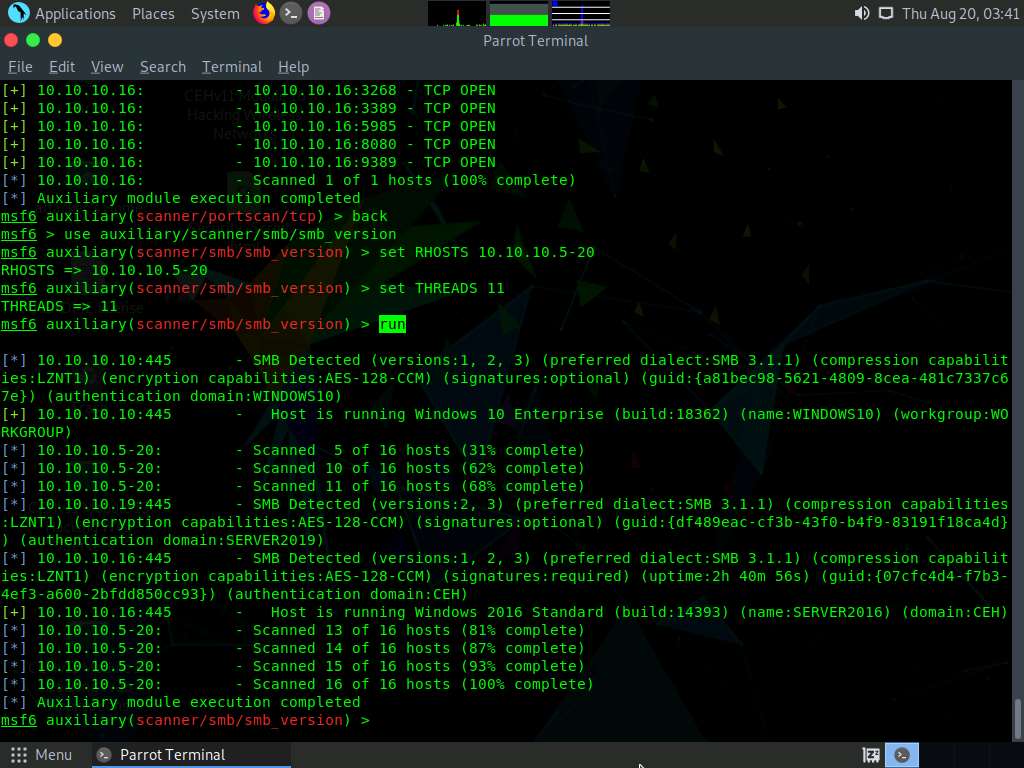Click the '10.10.10.16:8080 - TCP OPEN' line

pyautogui.click(x=248, y=144)
